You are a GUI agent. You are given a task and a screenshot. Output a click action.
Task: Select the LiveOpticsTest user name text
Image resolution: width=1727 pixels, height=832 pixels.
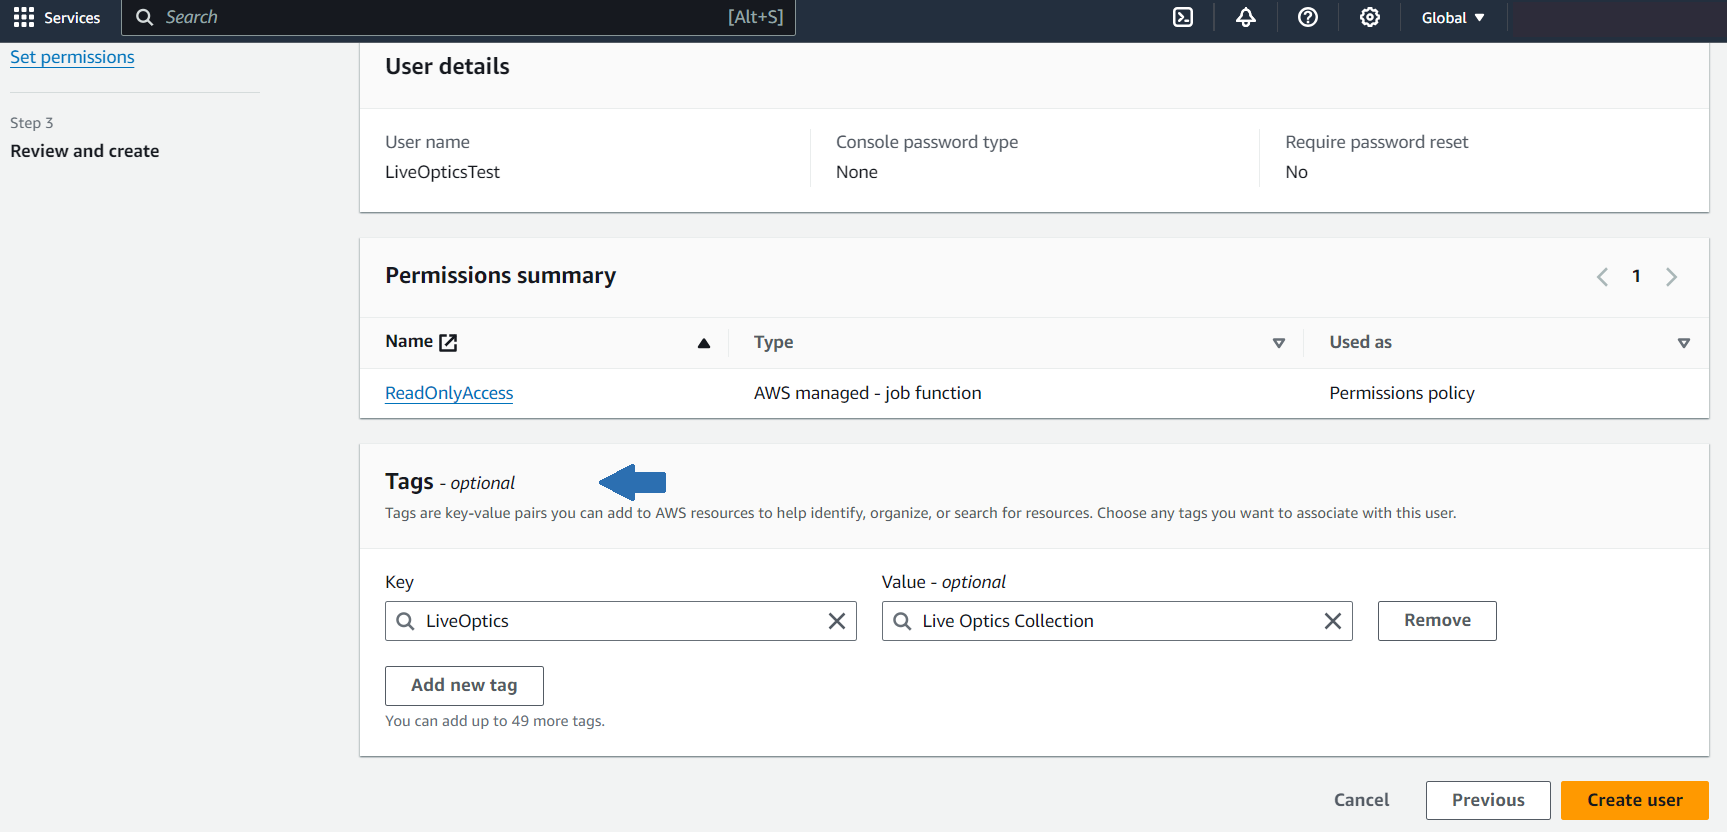coord(442,172)
